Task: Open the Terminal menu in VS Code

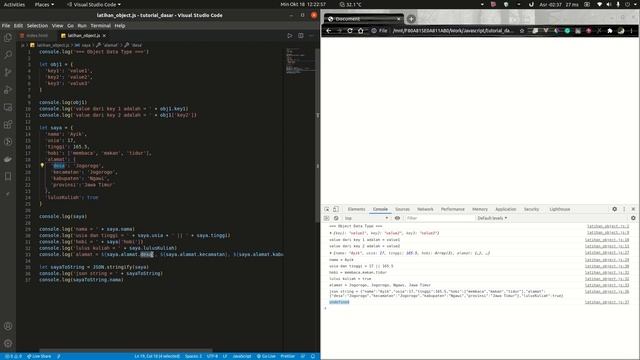Action: tap(100, 25)
